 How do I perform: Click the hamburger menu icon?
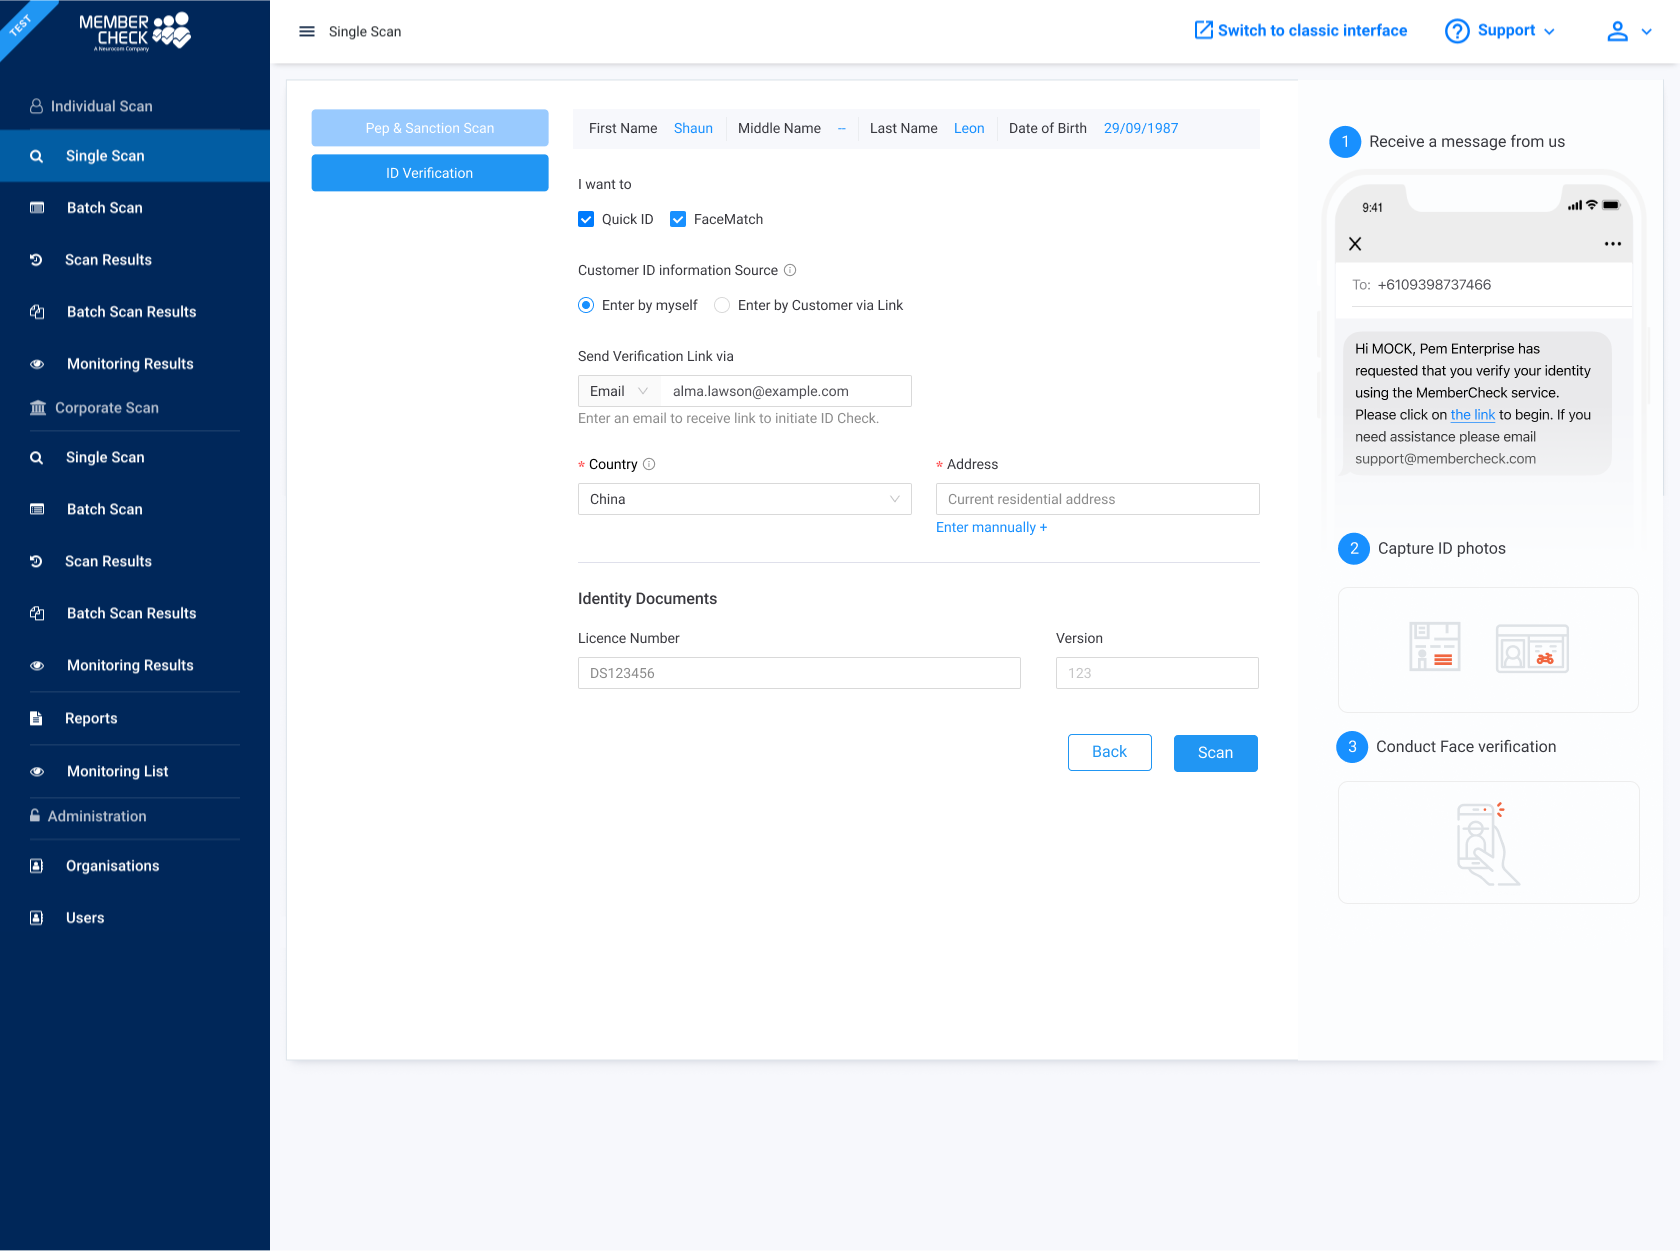(307, 31)
